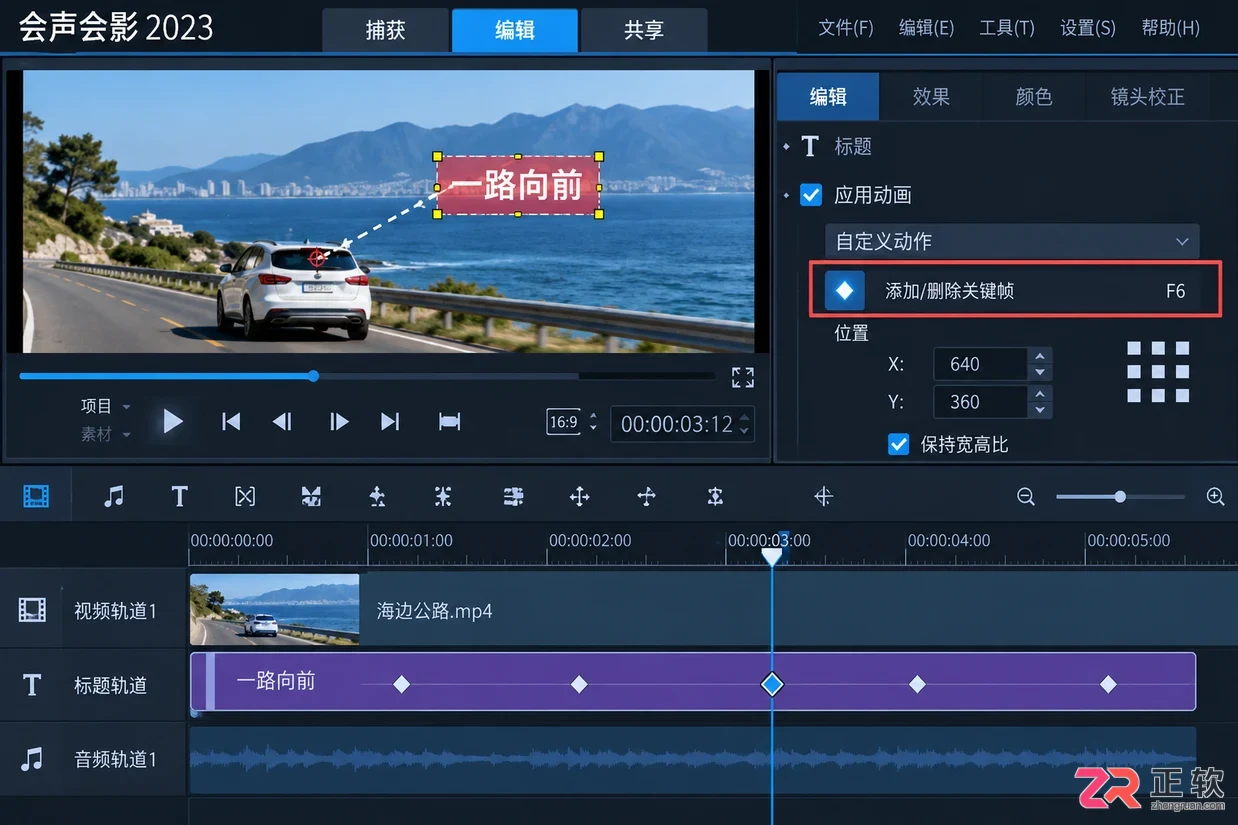
Task: Click the blue keyframe at the playhead
Action: click(772, 684)
